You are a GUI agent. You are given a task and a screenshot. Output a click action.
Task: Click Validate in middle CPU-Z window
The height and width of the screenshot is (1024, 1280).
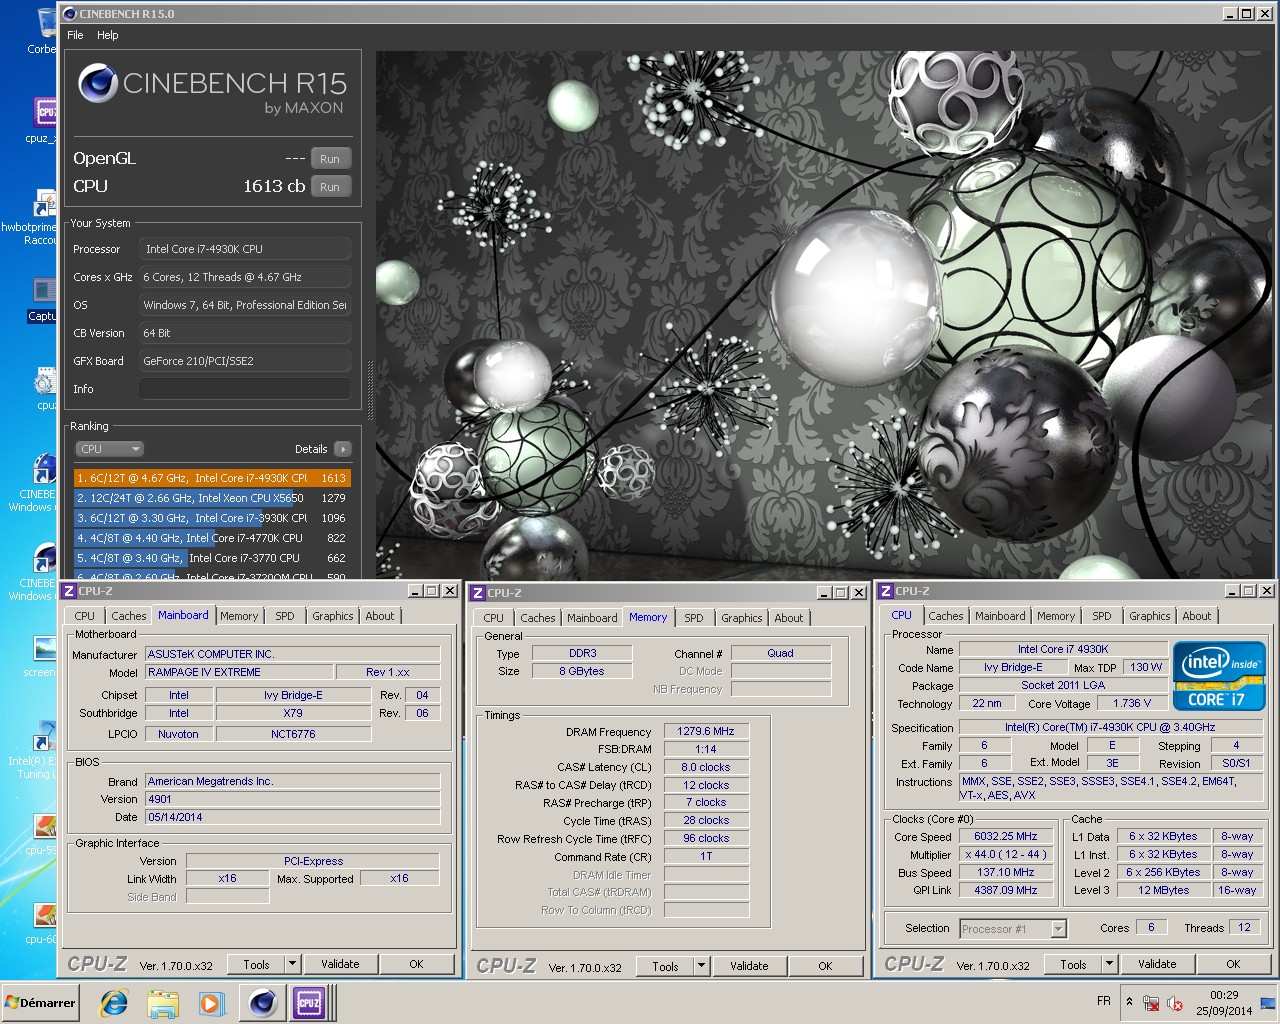(749, 966)
